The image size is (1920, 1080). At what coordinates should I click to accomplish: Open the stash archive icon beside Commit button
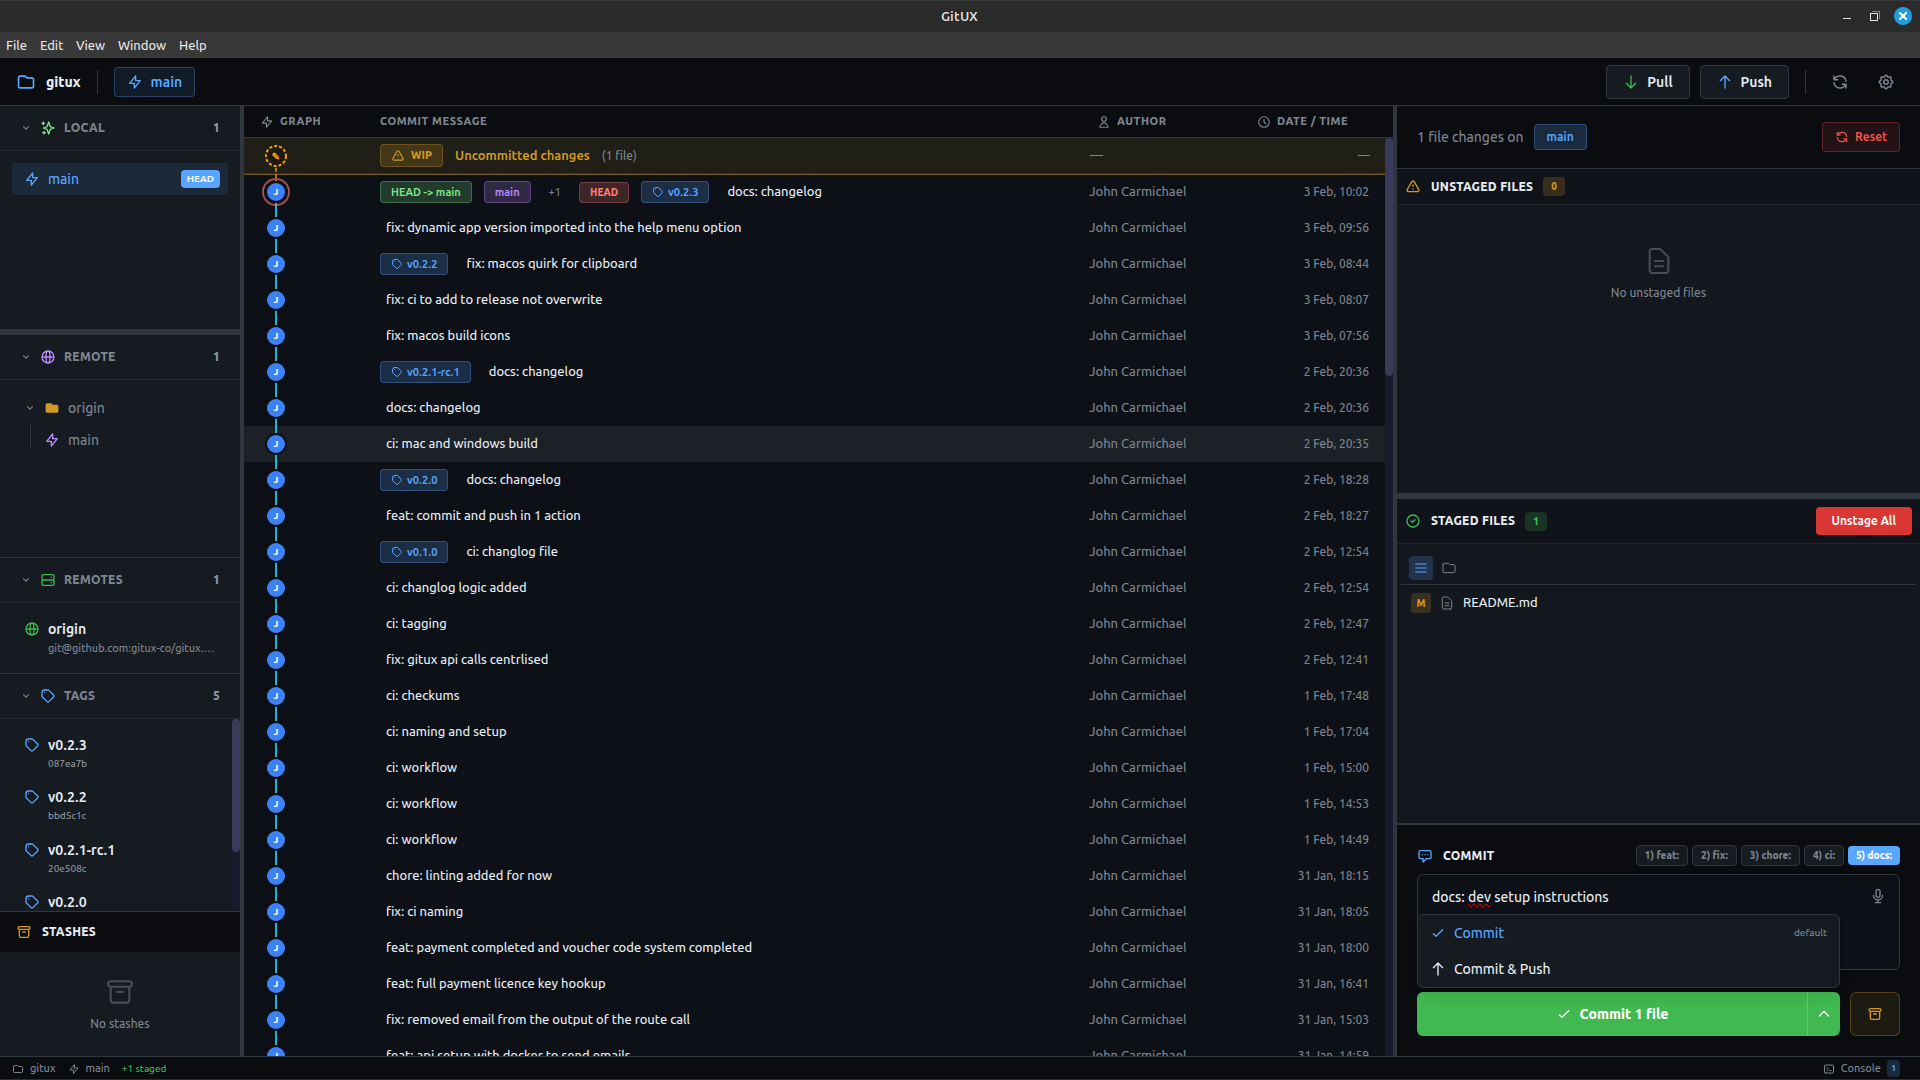(x=1875, y=1013)
